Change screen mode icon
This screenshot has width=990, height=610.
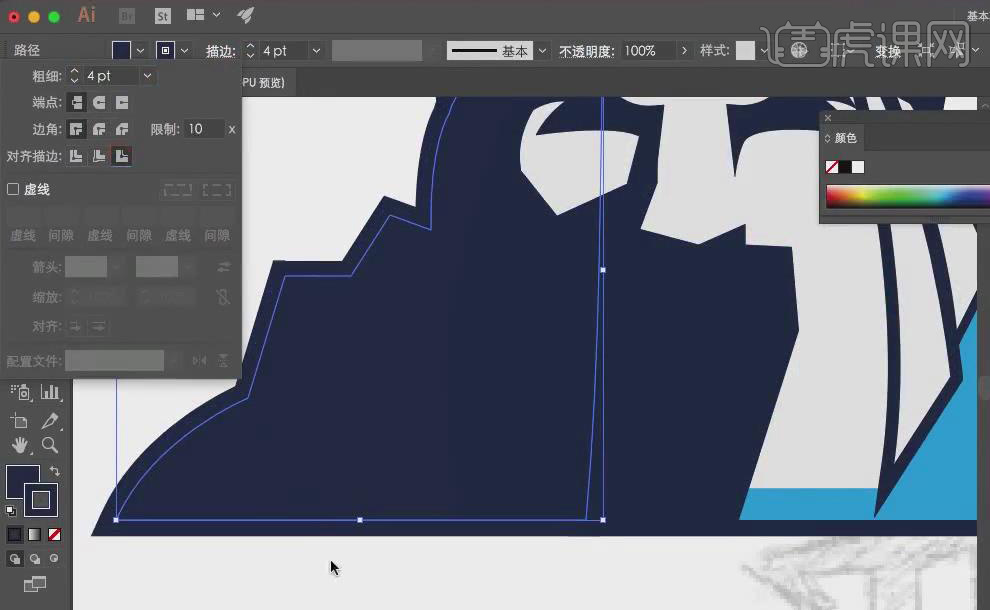tap(35, 585)
